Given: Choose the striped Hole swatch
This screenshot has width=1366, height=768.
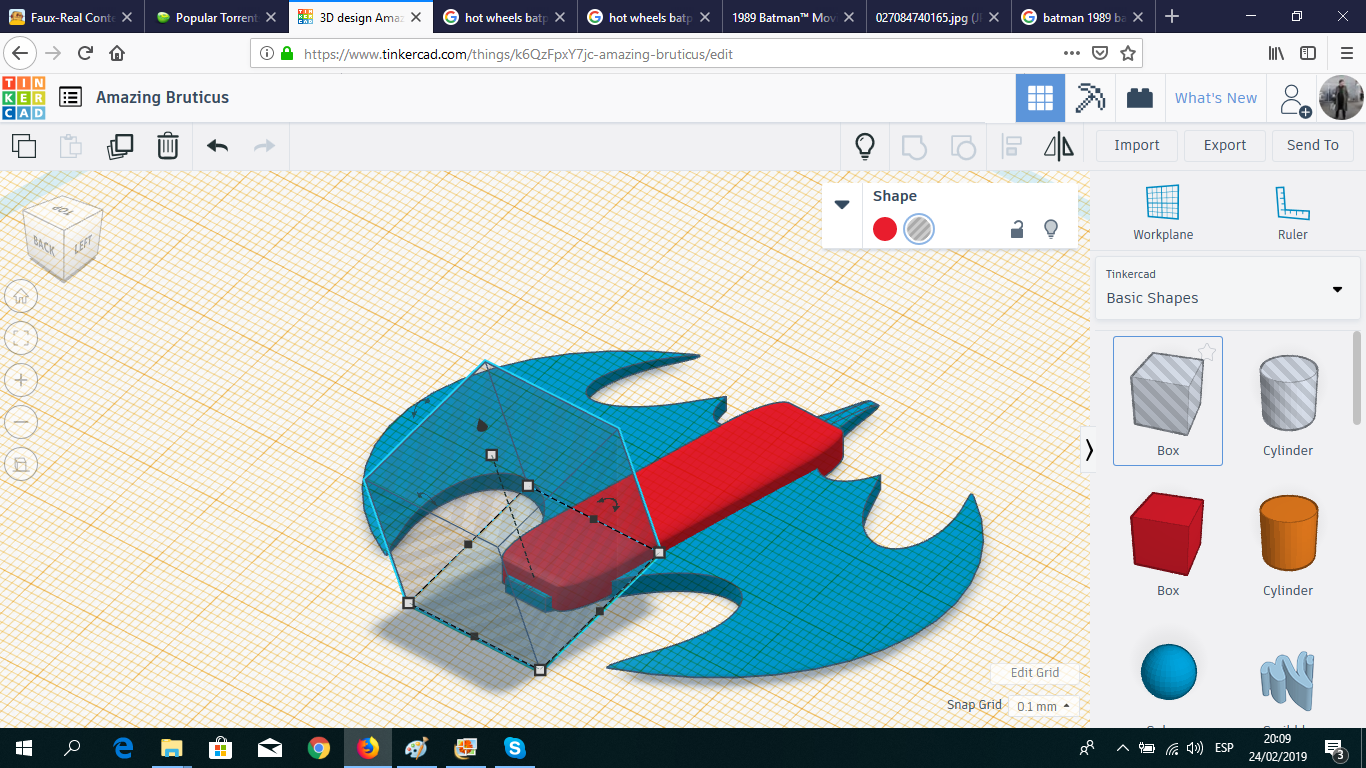Looking at the screenshot, I should click(x=919, y=229).
